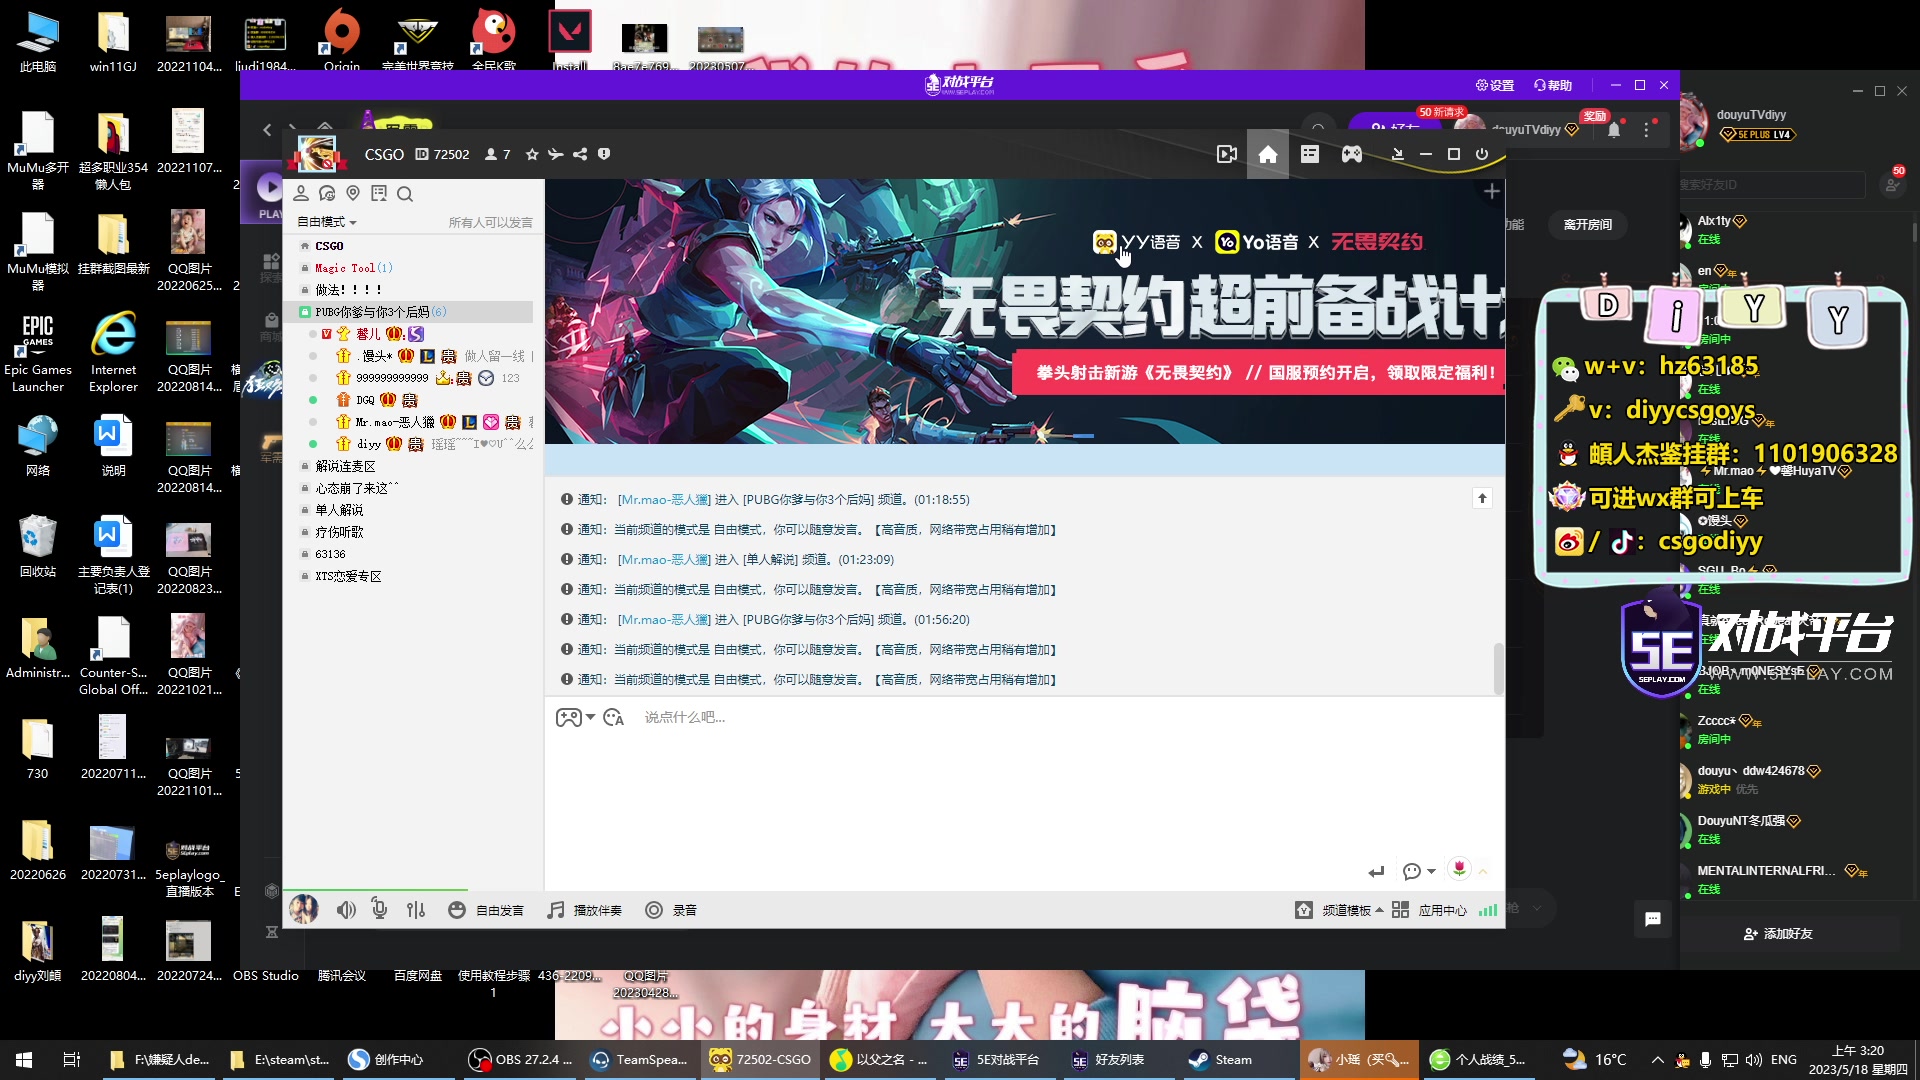Toggle the microphone in YY bottom bar
1920x1080 pixels.
pos(379,909)
